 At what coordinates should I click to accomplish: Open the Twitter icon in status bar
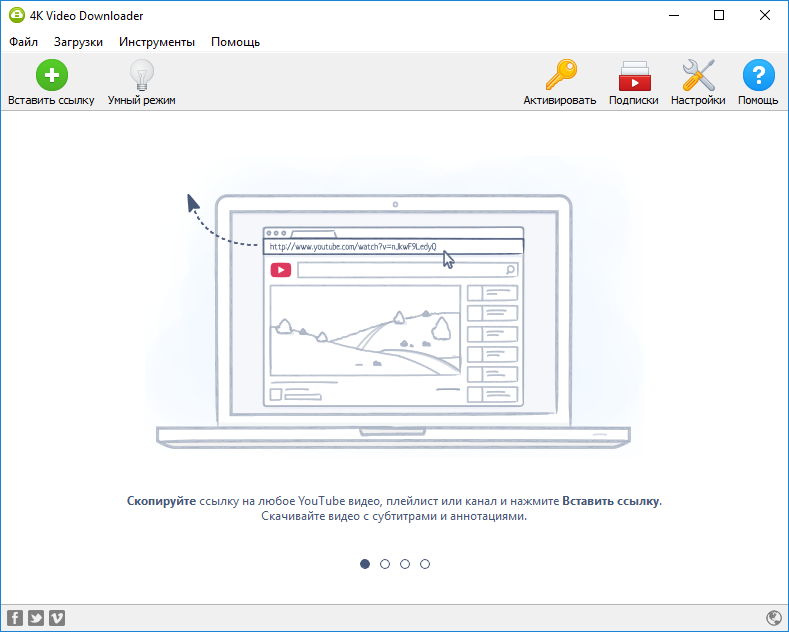point(36,618)
